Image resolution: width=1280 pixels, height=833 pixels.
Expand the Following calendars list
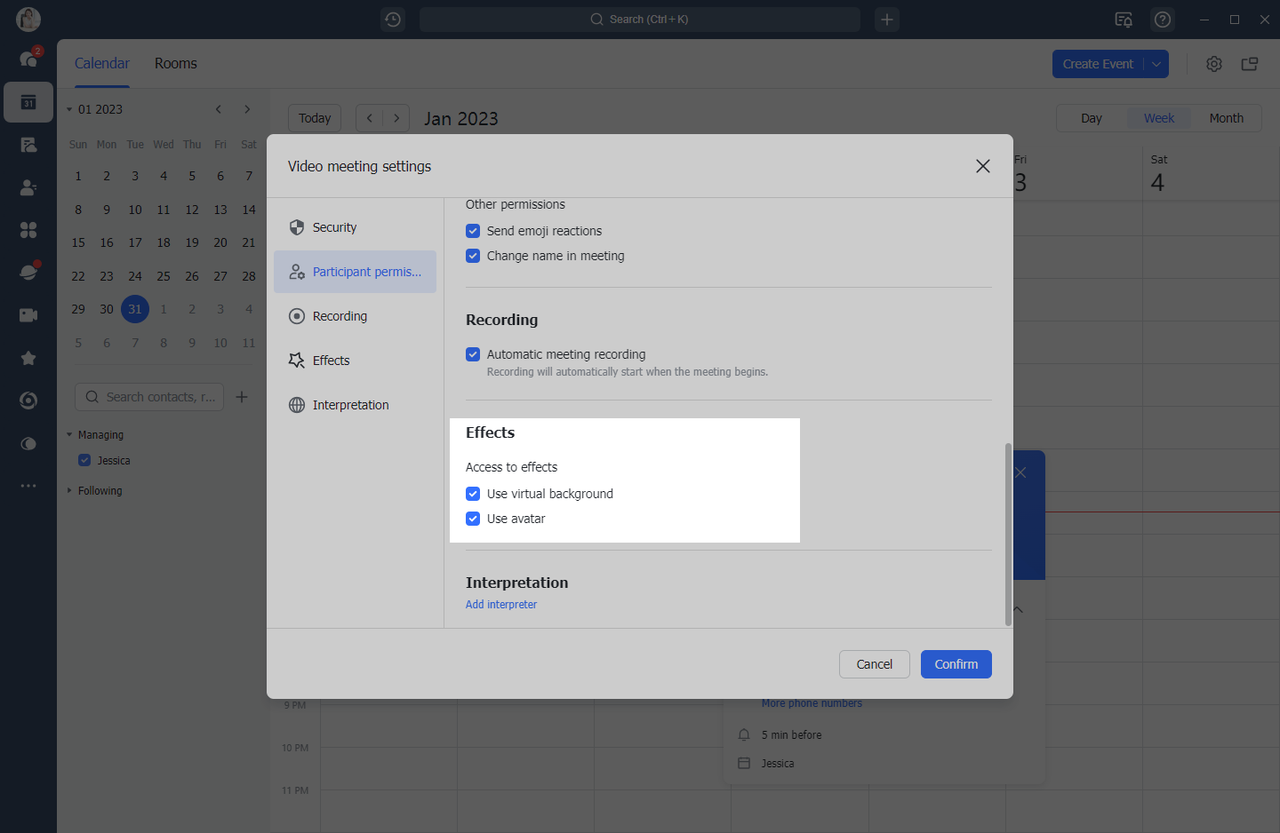click(70, 491)
